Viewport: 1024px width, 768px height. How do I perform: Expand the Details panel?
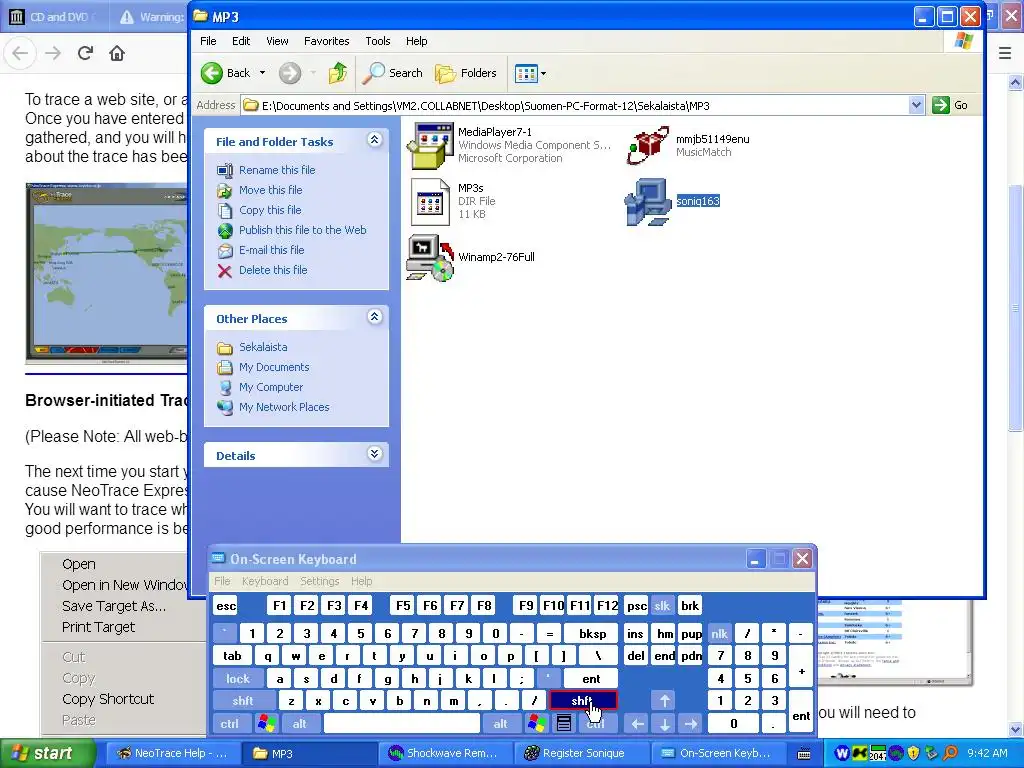click(x=374, y=454)
